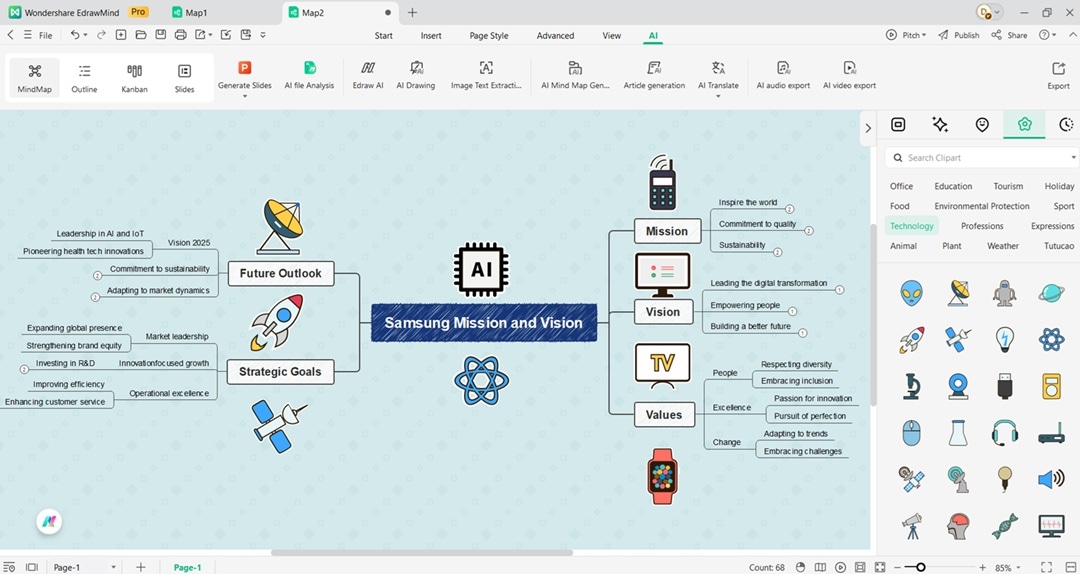Switch to the Start tab
Image resolution: width=1080 pixels, height=574 pixels.
tap(384, 36)
